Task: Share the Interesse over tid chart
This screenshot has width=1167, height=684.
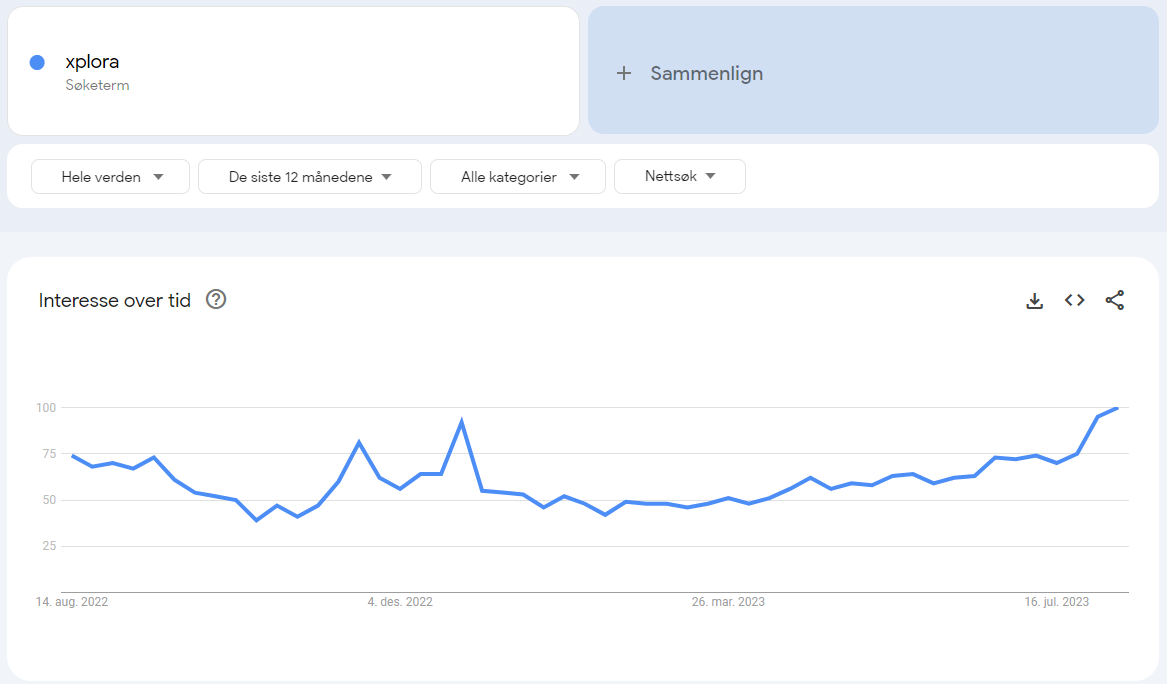Action: (x=1115, y=300)
